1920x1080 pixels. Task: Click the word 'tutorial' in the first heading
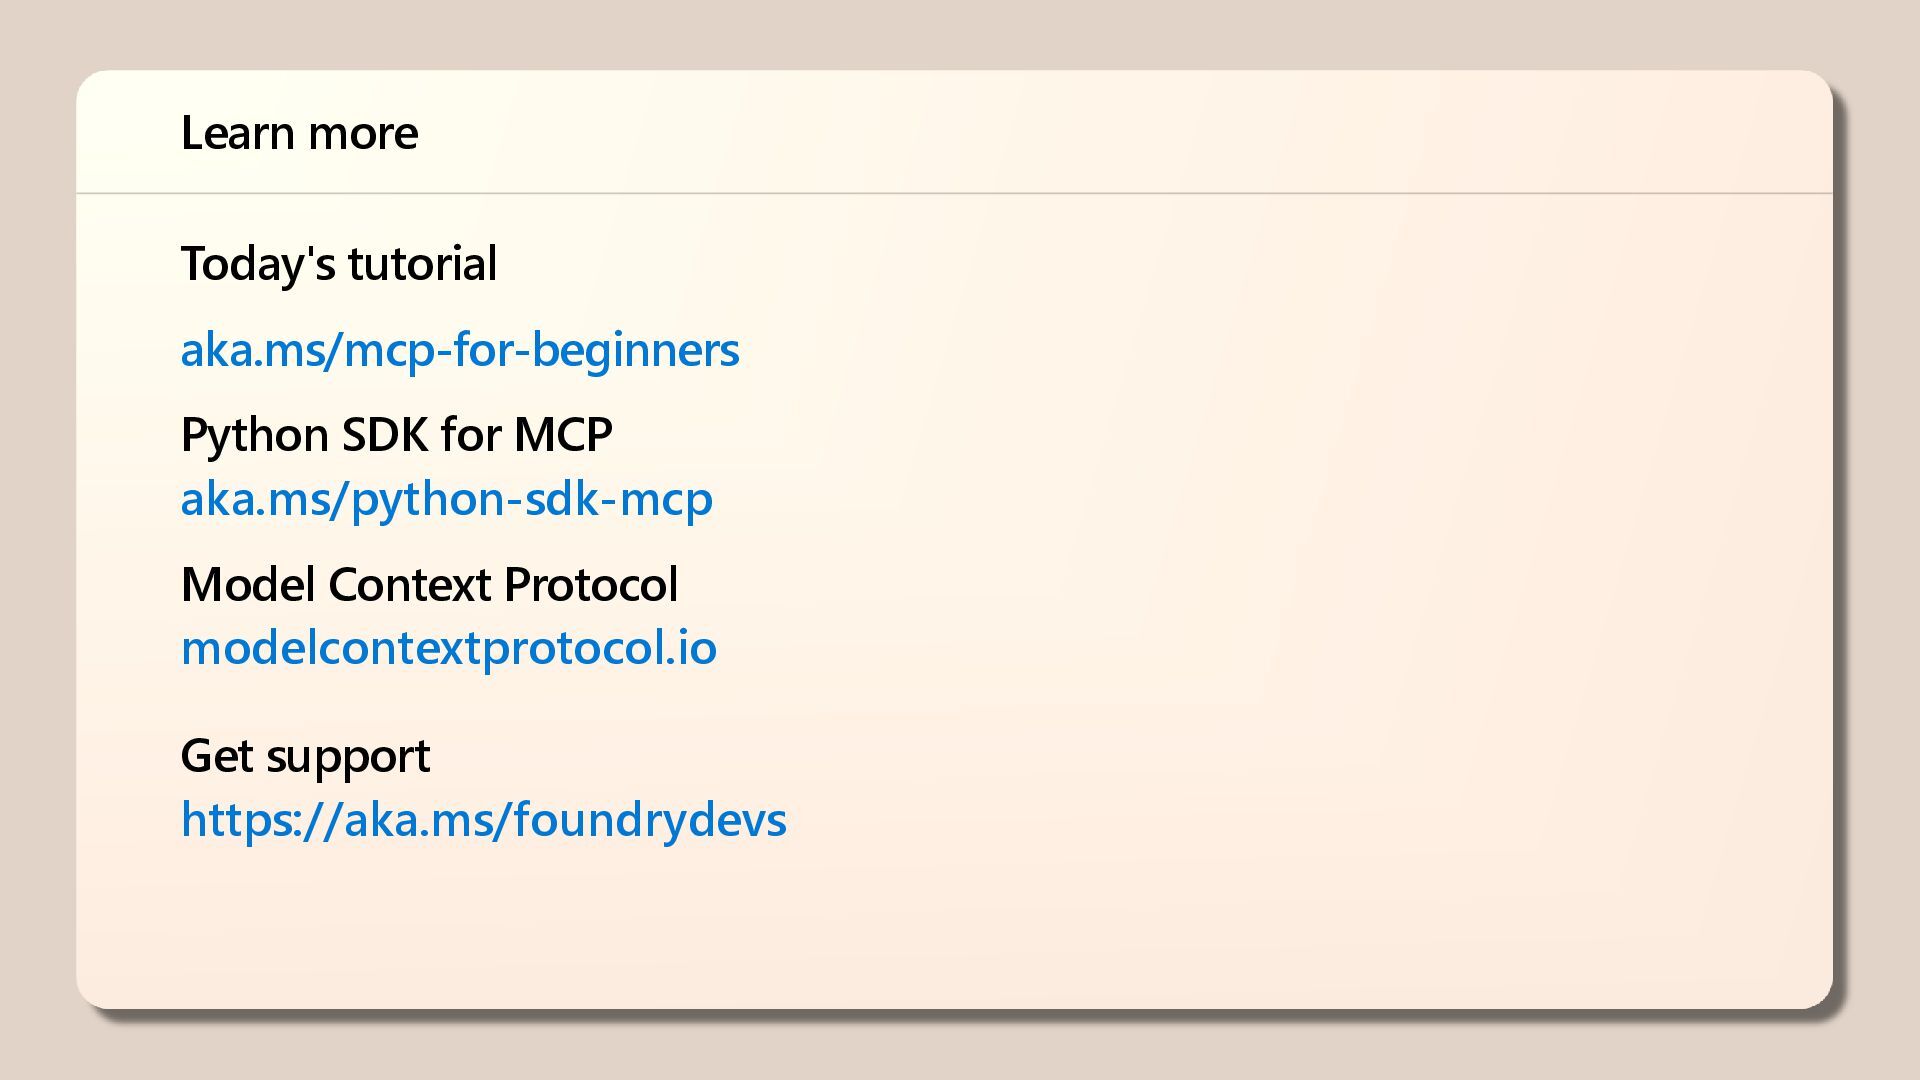click(422, 264)
